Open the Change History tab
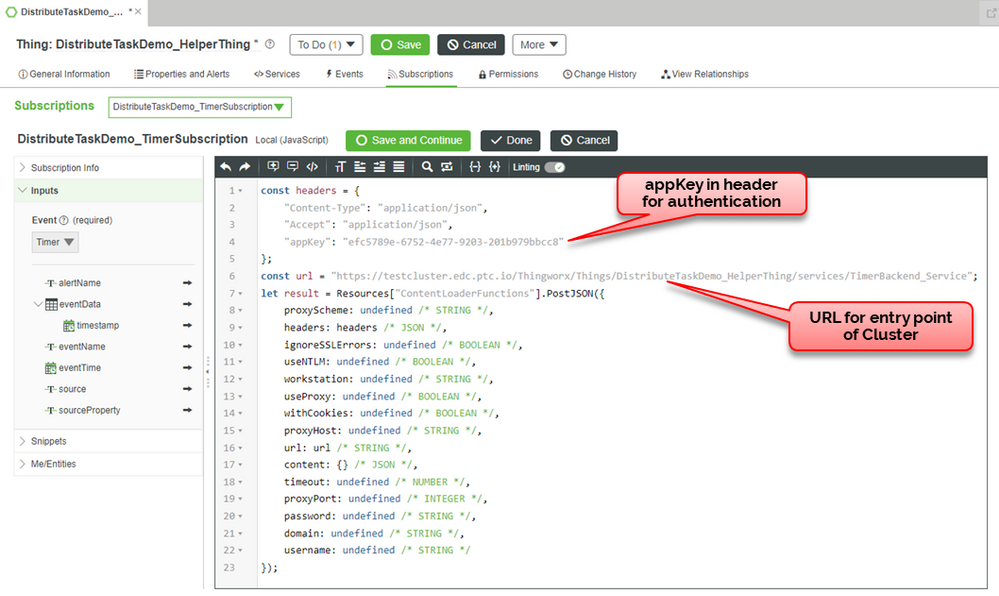The height and width of the screenshot is (596, 999). click(x=600, y=74)
